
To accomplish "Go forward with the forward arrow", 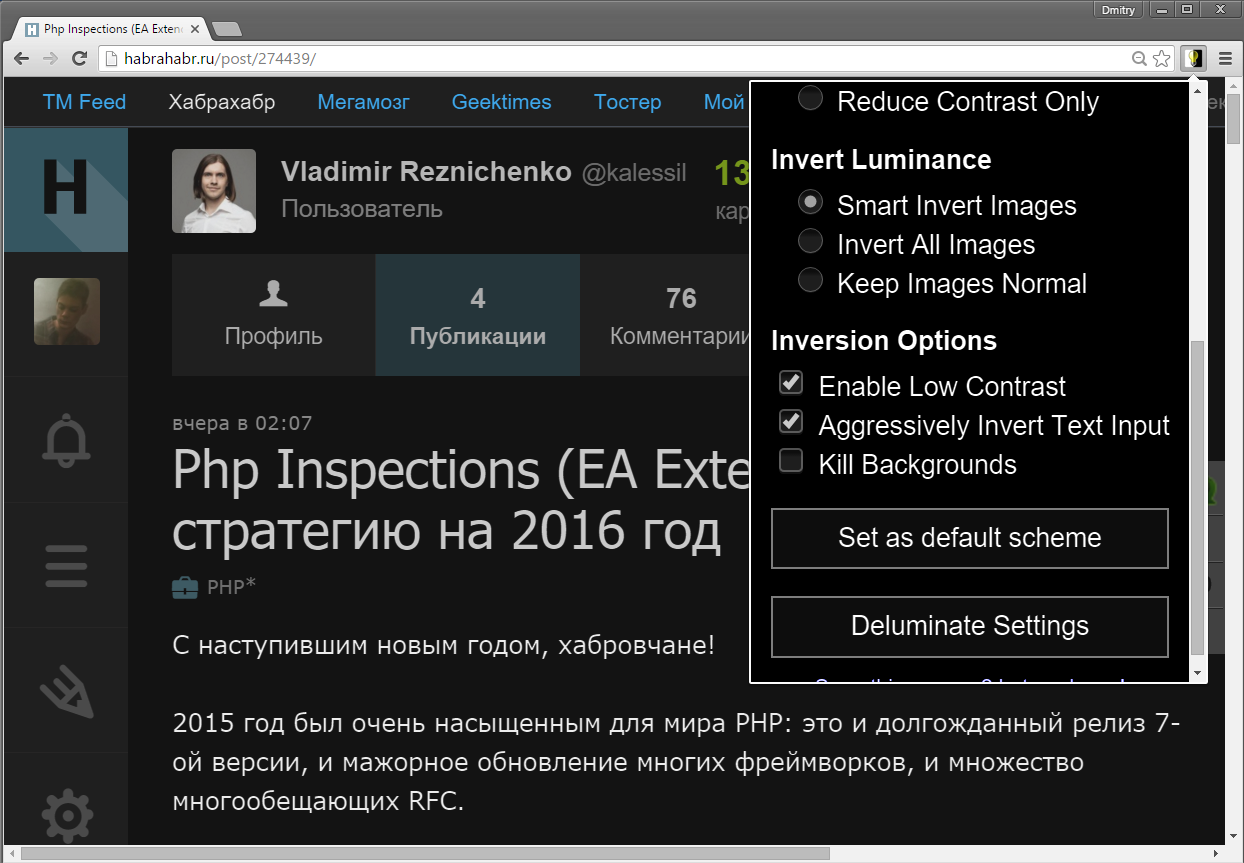I will 50,59.
